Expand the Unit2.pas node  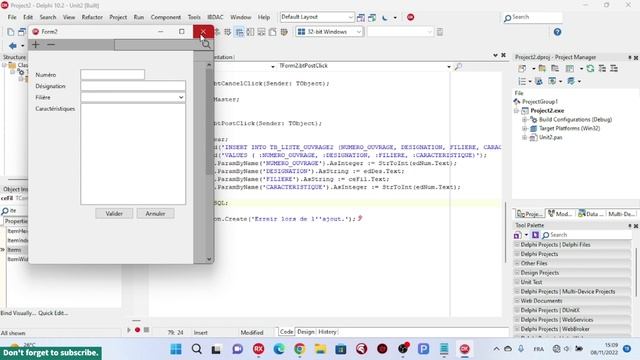[x=525, y=138]
